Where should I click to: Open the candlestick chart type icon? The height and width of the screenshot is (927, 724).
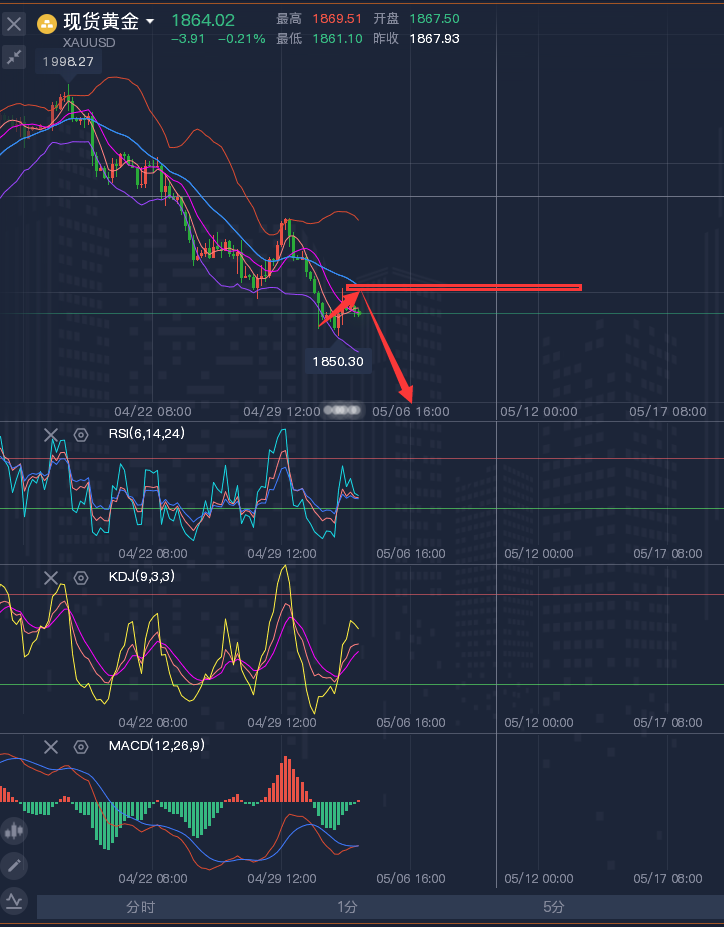click(14, 830)
